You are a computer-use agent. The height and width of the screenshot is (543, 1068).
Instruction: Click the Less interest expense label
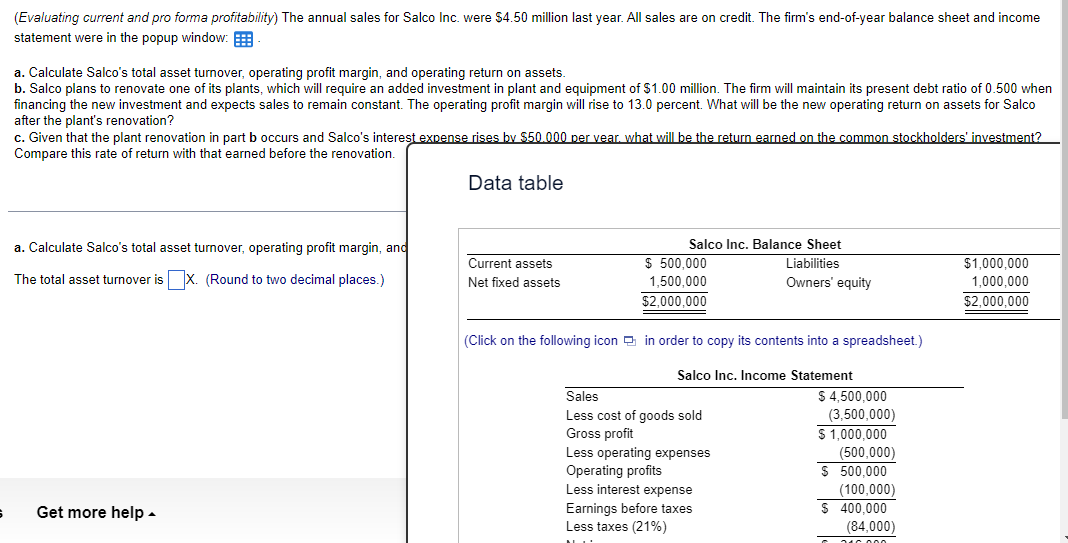pyautogui.click(x=629, y=490)
